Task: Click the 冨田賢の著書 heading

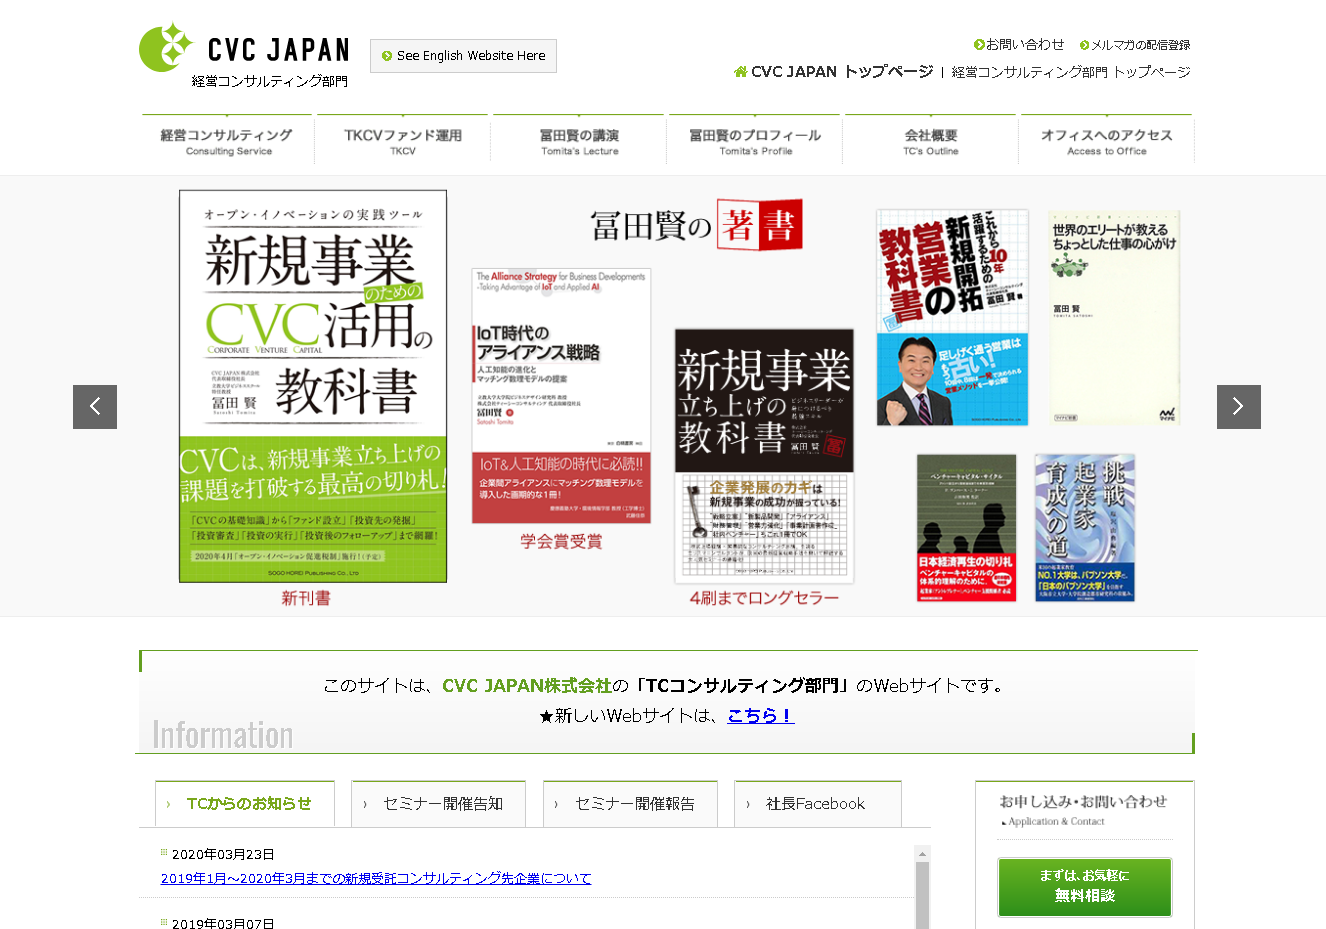Action: [697, 225]
